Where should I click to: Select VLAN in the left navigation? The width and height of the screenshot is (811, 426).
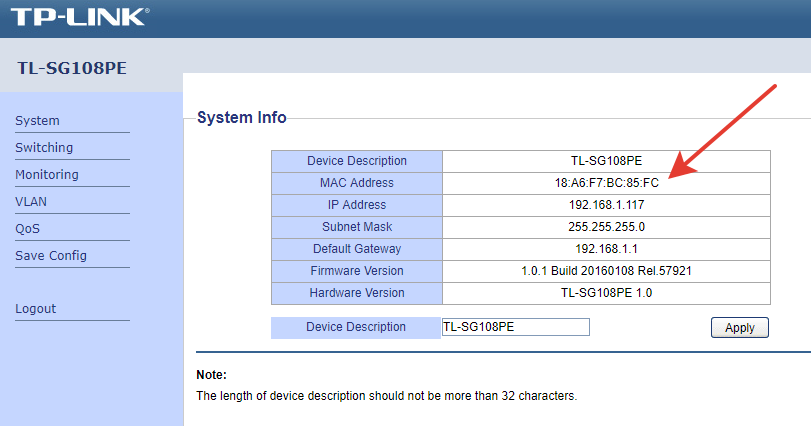[x=31, y=202]
